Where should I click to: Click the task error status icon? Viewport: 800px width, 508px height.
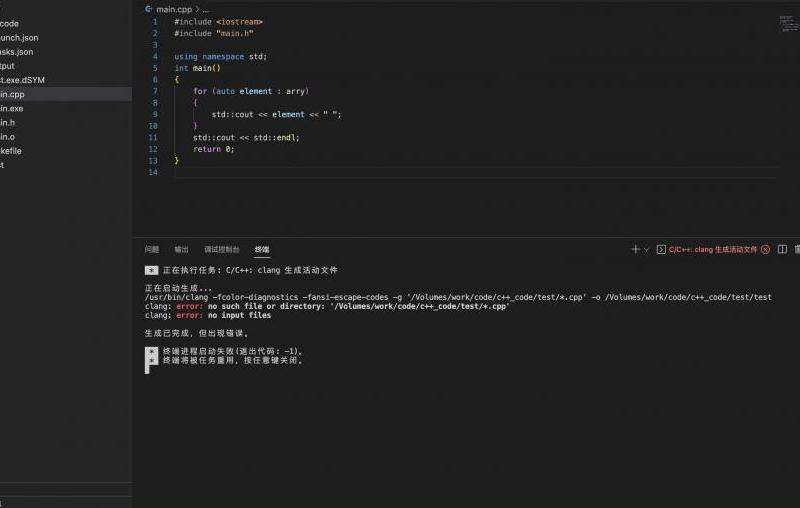point(765,249)
